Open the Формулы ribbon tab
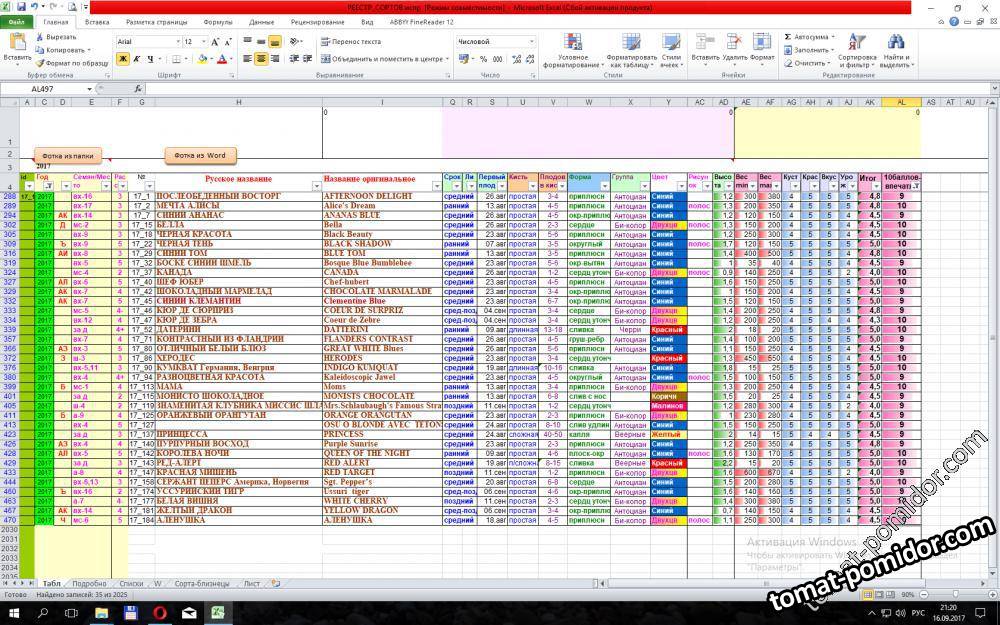The width and height of the screenshot is (1000, 625). pos(217,21)
